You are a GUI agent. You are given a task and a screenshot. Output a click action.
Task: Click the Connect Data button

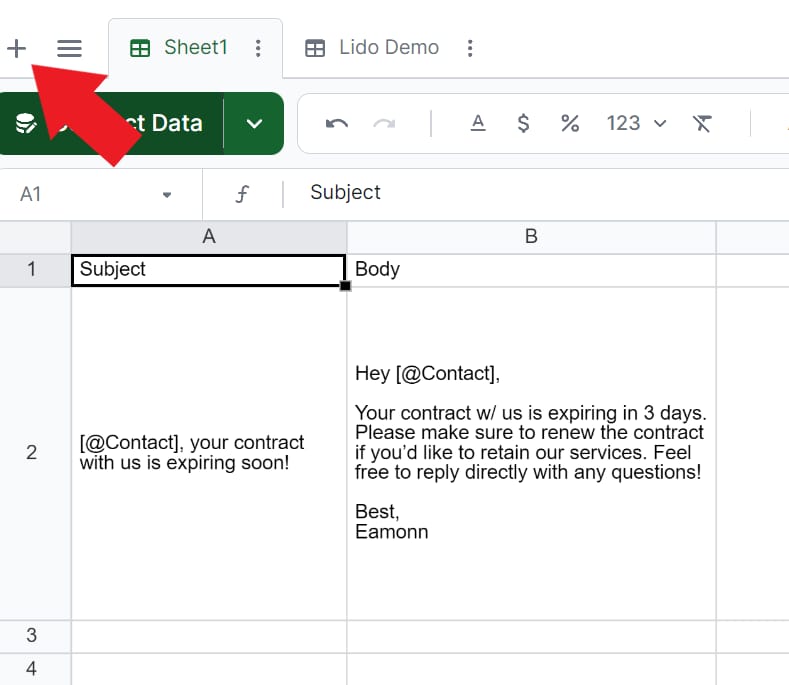click(x=111, y=123)
